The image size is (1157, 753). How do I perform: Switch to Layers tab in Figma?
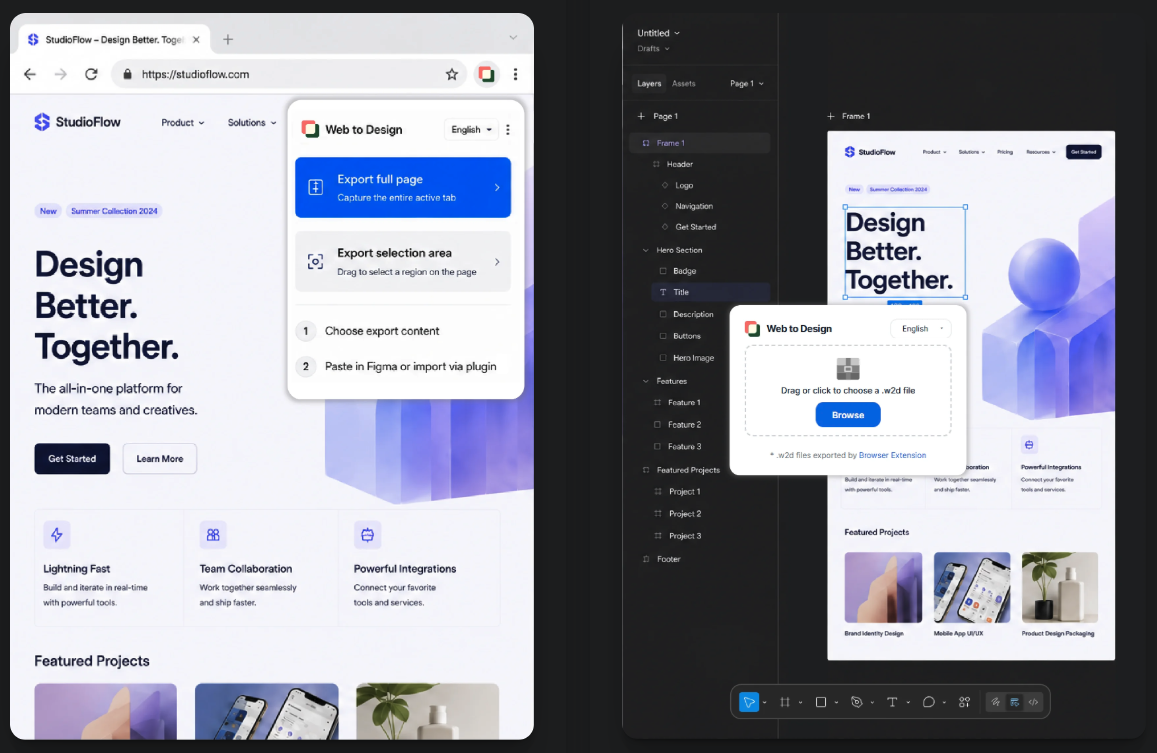click(649, 83)
